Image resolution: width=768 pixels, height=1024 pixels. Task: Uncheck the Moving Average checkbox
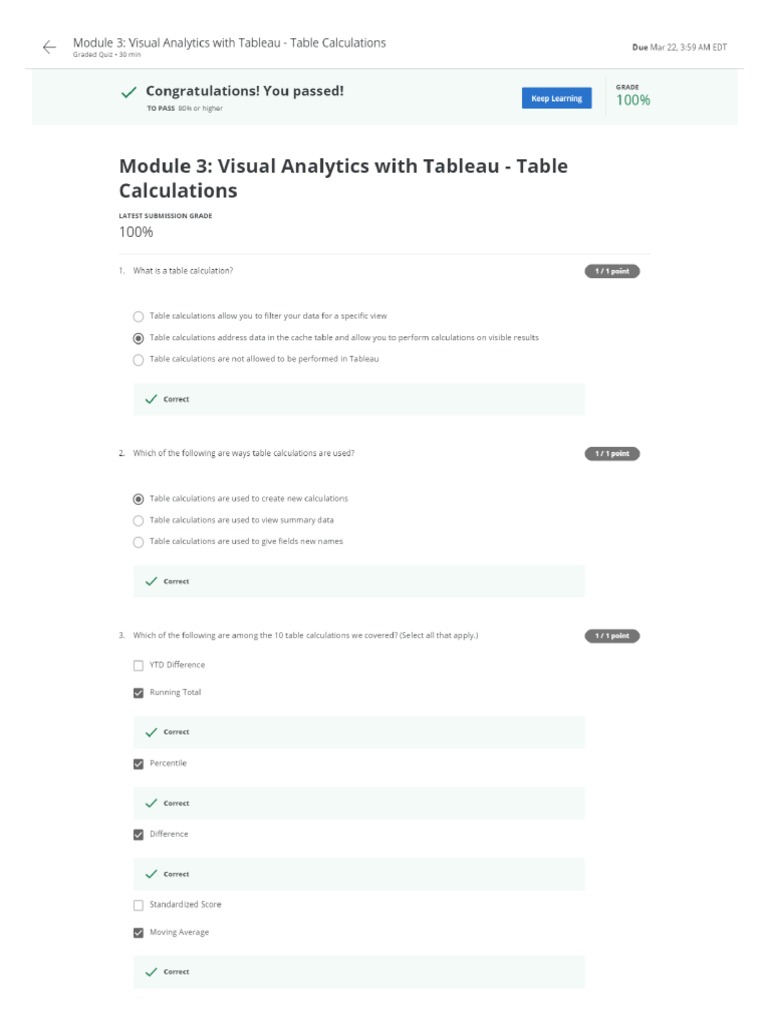[138, 933]
